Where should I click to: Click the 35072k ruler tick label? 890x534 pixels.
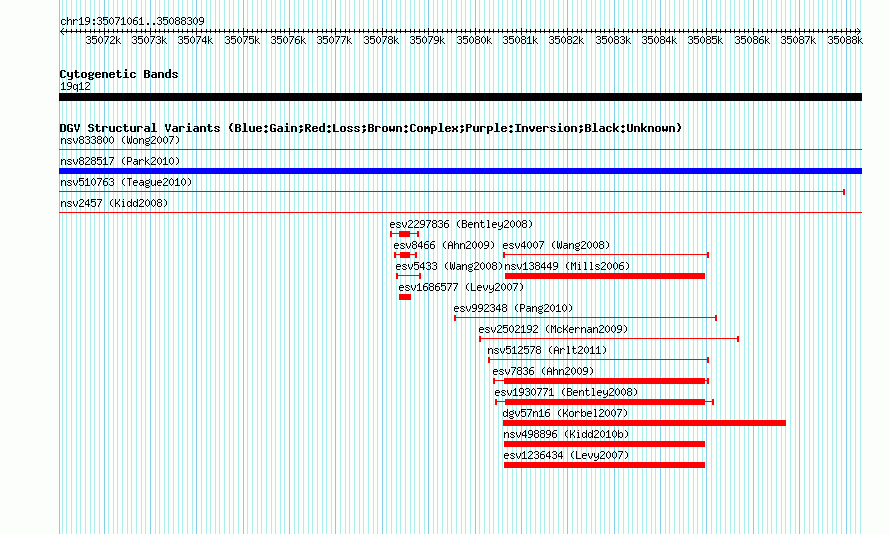pyautogui.click(x=103, y=40)
